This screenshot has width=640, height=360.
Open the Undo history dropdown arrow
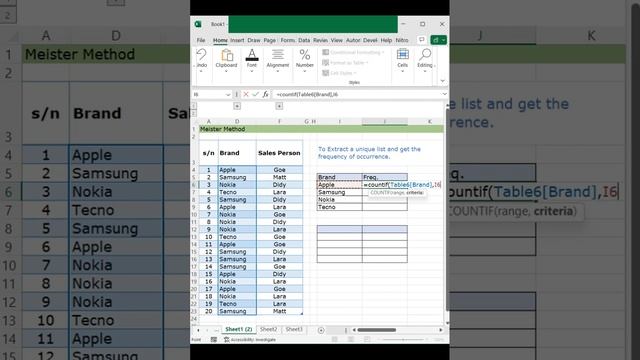201,71
